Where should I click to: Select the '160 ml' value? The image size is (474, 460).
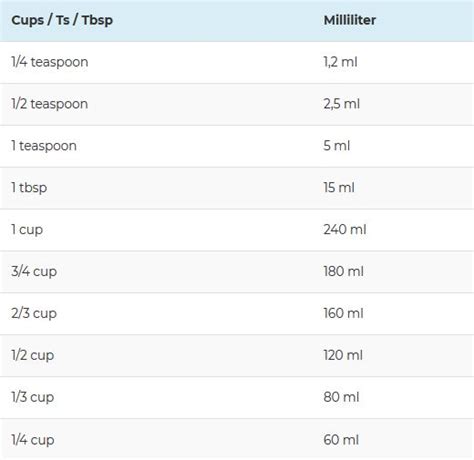(343, 313)
